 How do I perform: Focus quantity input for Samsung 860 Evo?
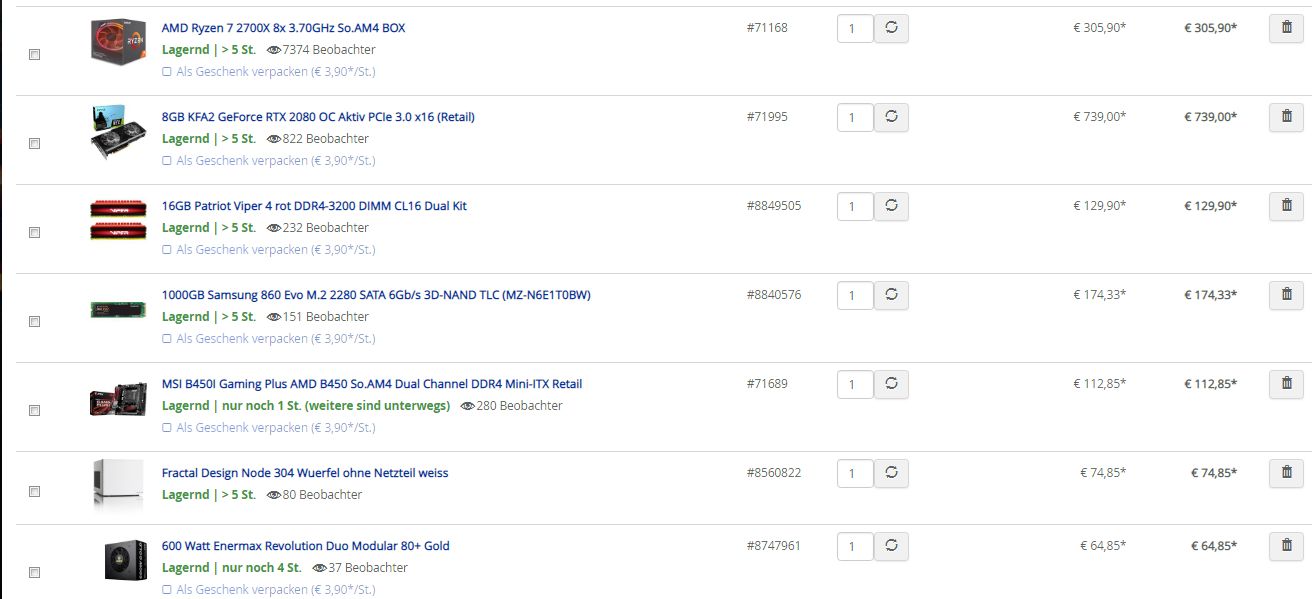tap(854, 297)
